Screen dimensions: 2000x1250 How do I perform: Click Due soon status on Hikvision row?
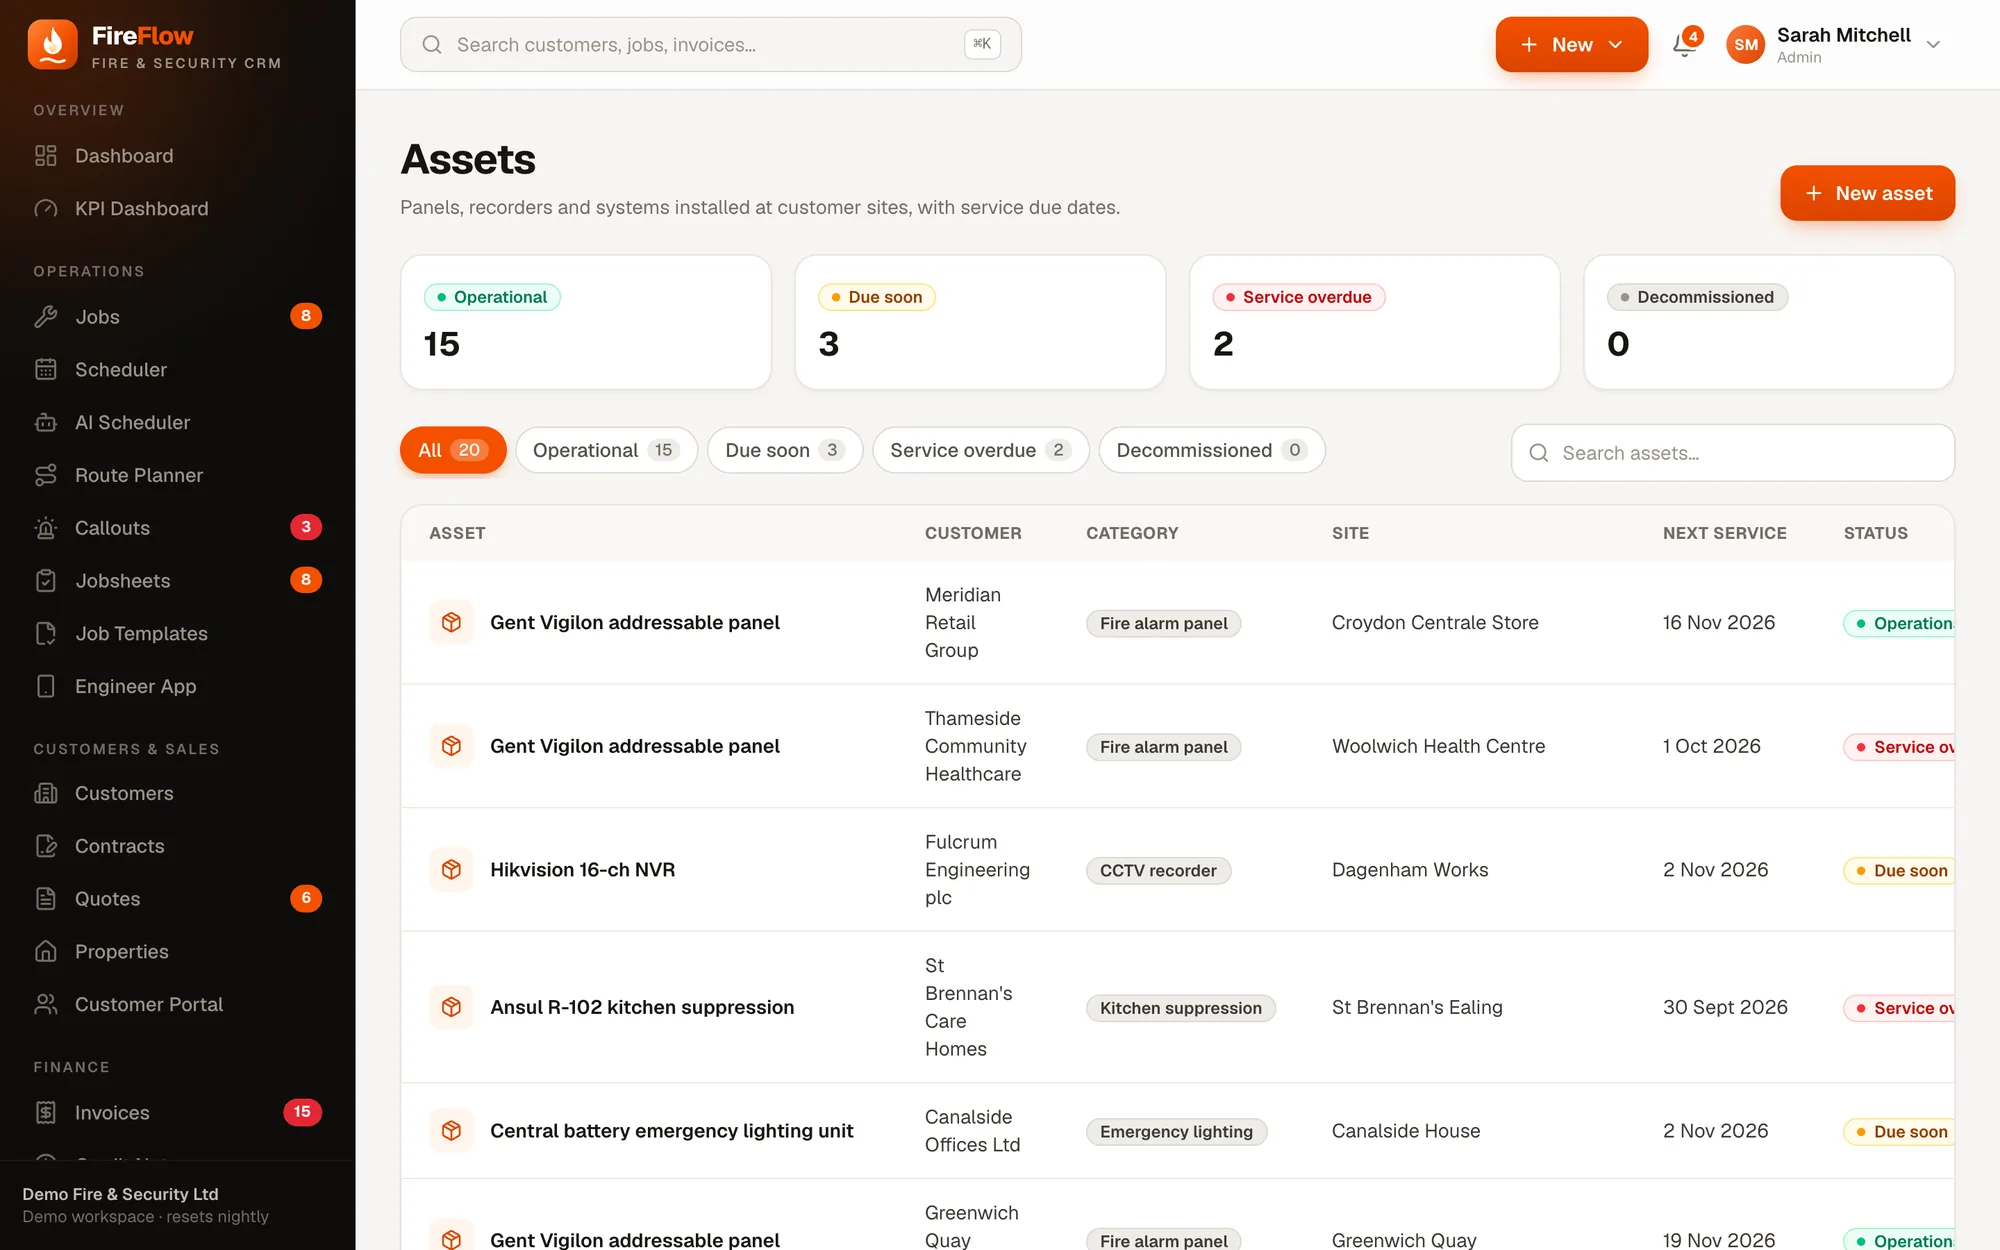pyautogui.click(x=1898, y=871)
